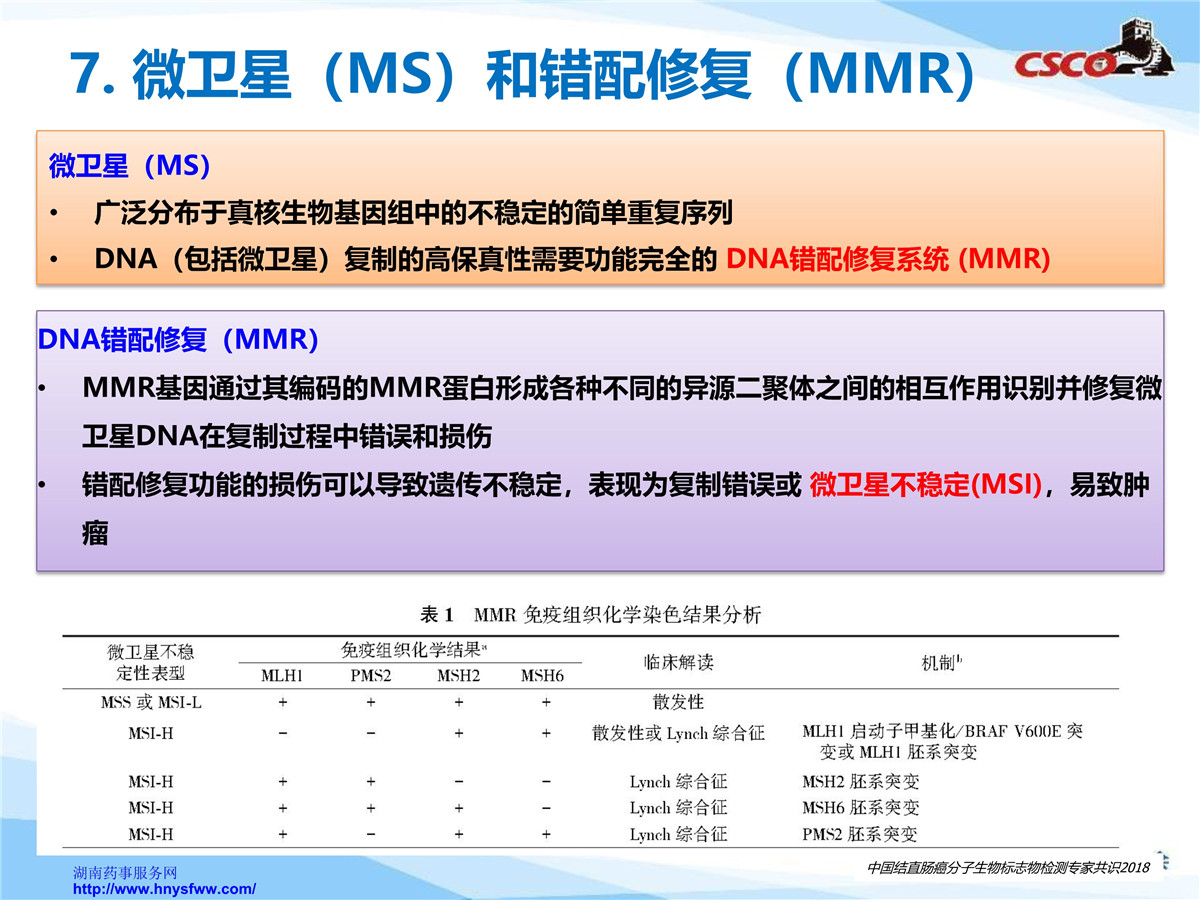Click the PMS2 胚系突变 cell
This screenshot has width=1200, height=900.
coord(859,834)
